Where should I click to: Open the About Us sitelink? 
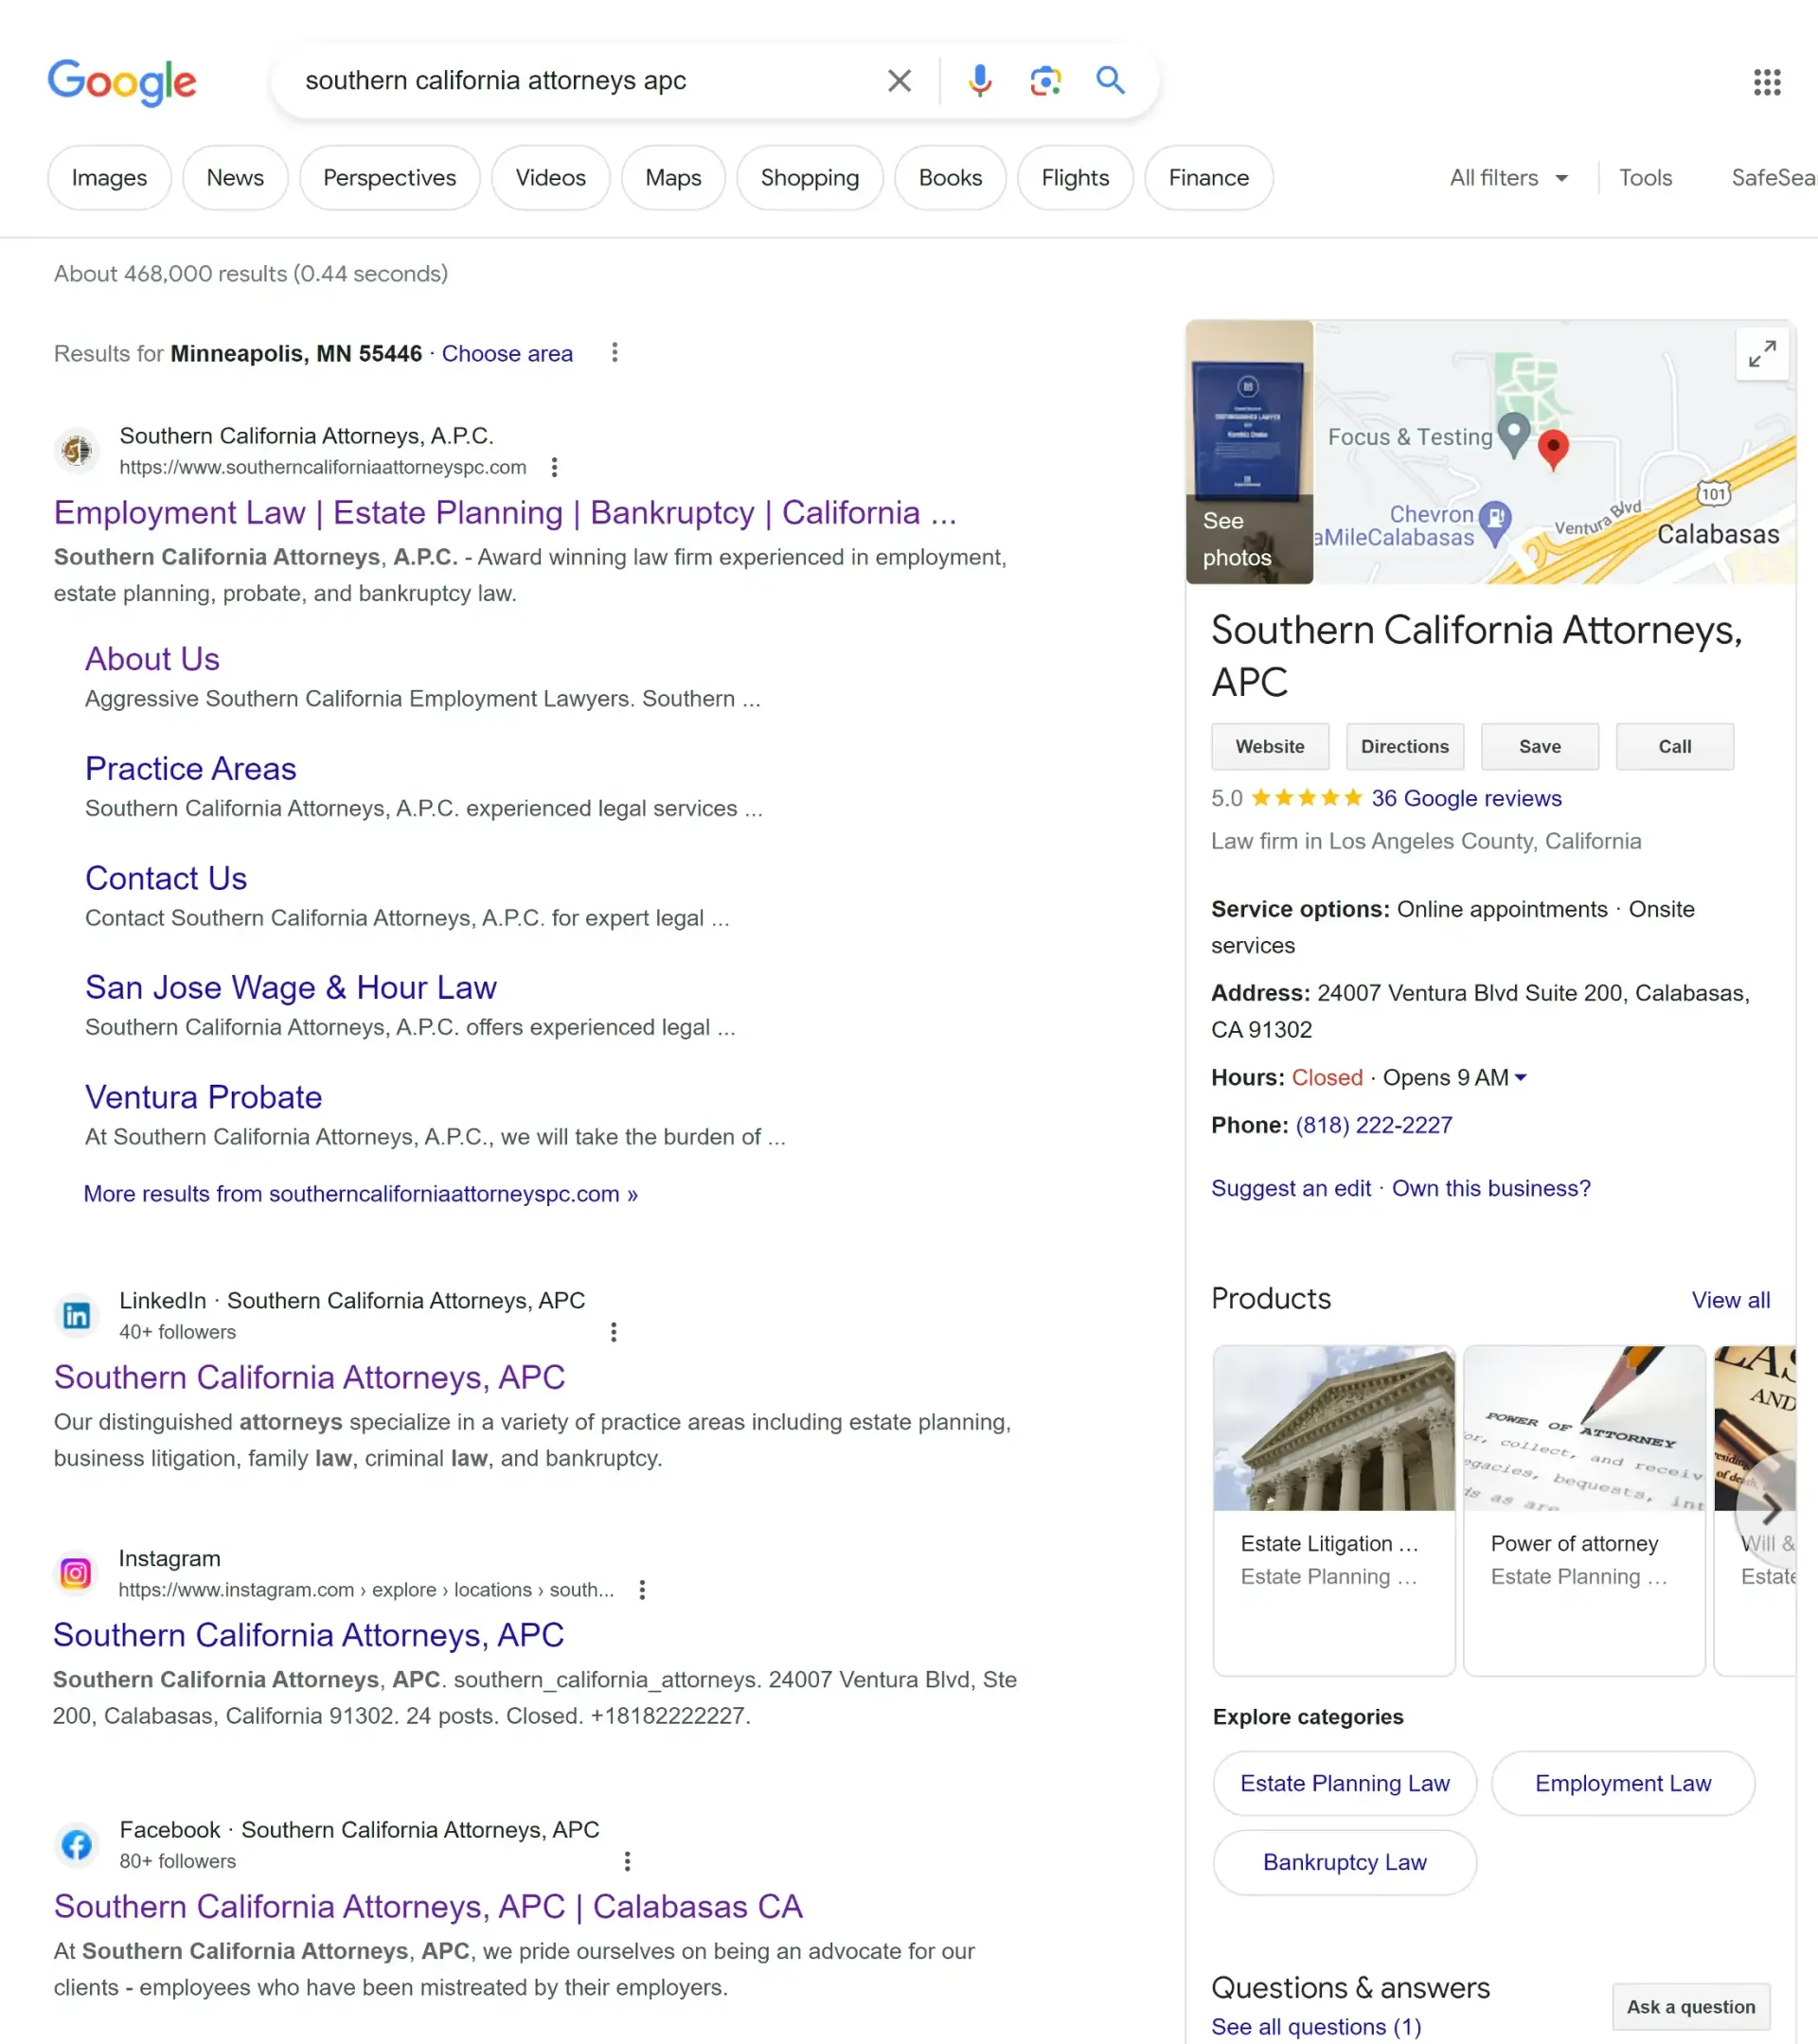click(152, 659)
